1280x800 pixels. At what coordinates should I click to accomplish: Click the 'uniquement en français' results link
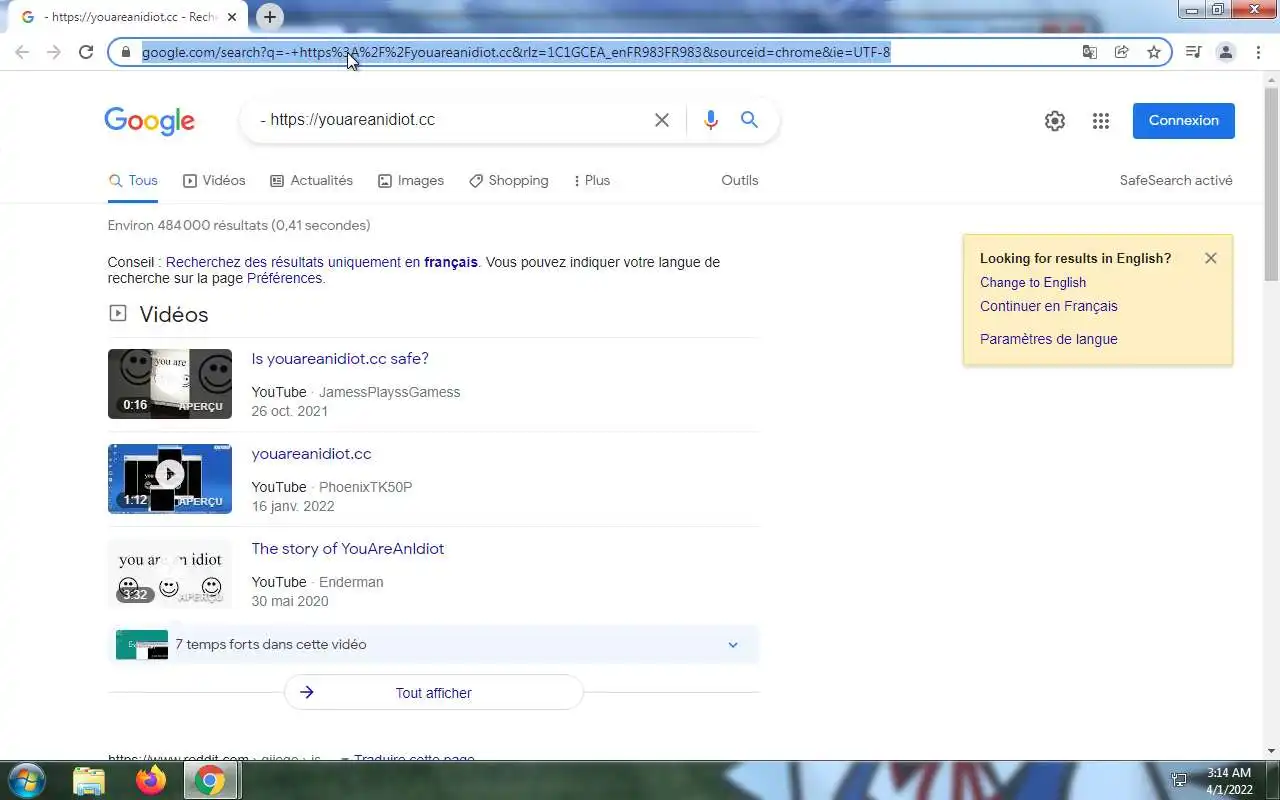(321, 262)
